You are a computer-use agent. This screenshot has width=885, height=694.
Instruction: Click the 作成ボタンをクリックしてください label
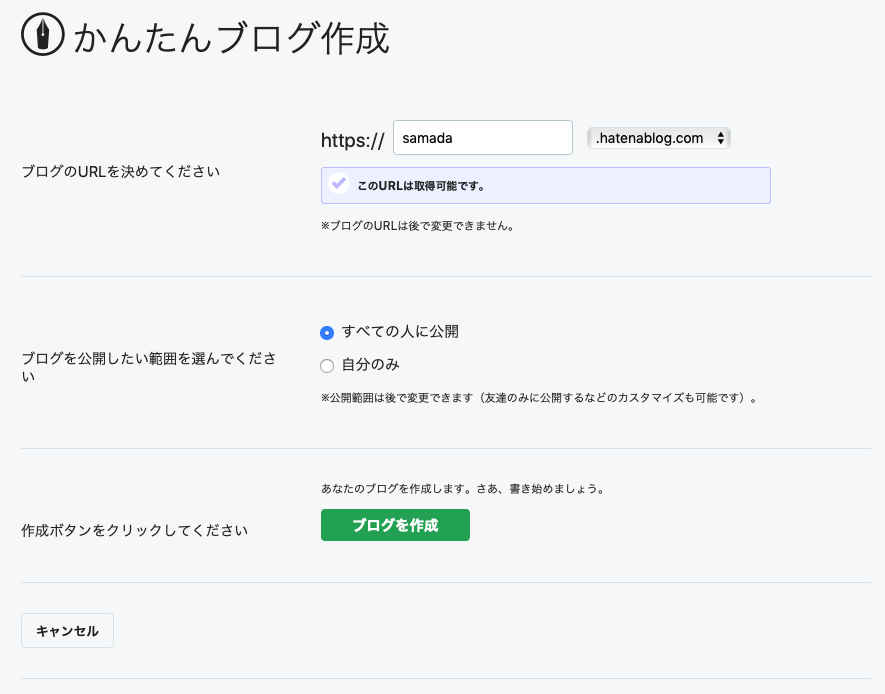[134, 530]
